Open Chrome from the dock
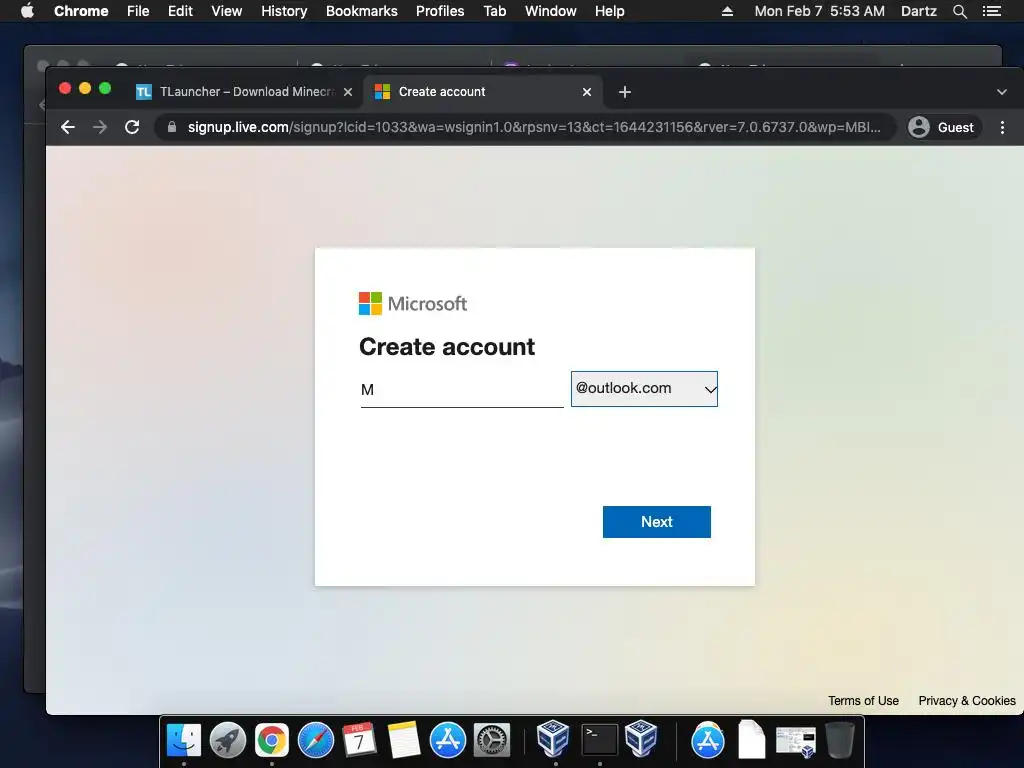This screenshot has height=768, width=1024. (x=272, y=740)
